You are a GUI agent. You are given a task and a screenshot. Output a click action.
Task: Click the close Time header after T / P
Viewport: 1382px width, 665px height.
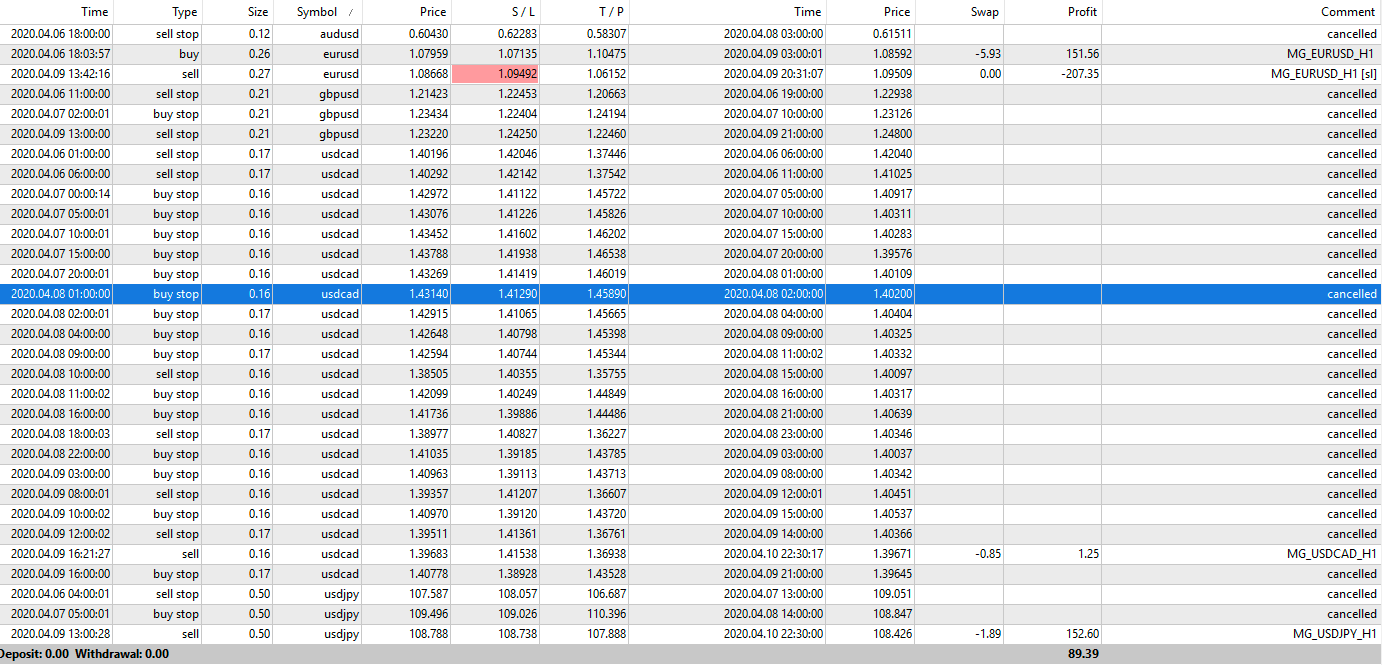click(x=808, y=12)
